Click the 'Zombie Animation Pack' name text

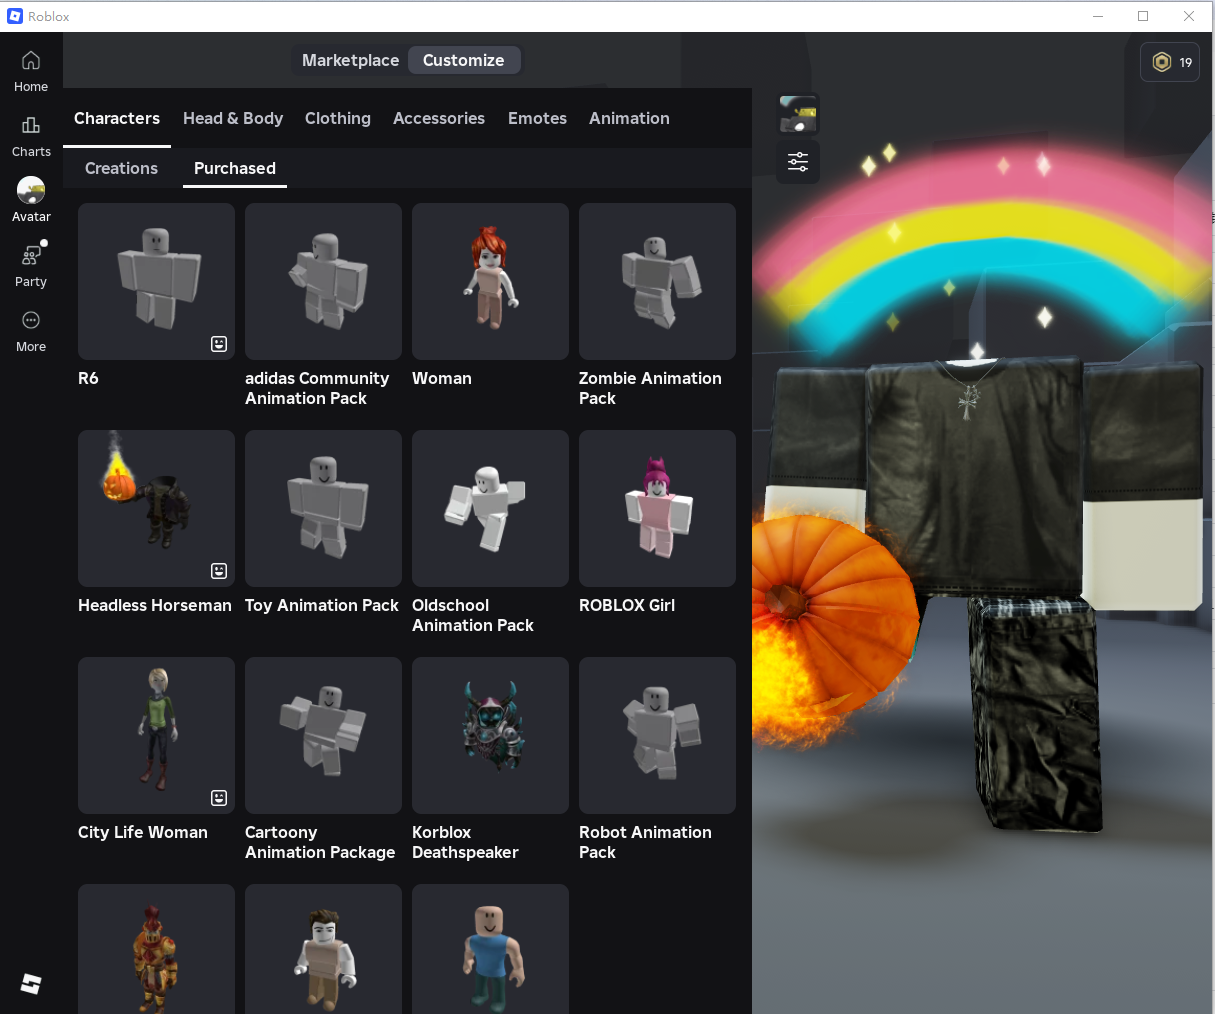click(x=650, y=388)
